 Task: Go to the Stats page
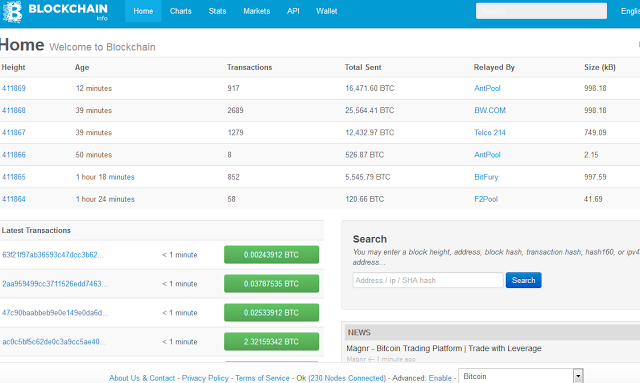217,11
